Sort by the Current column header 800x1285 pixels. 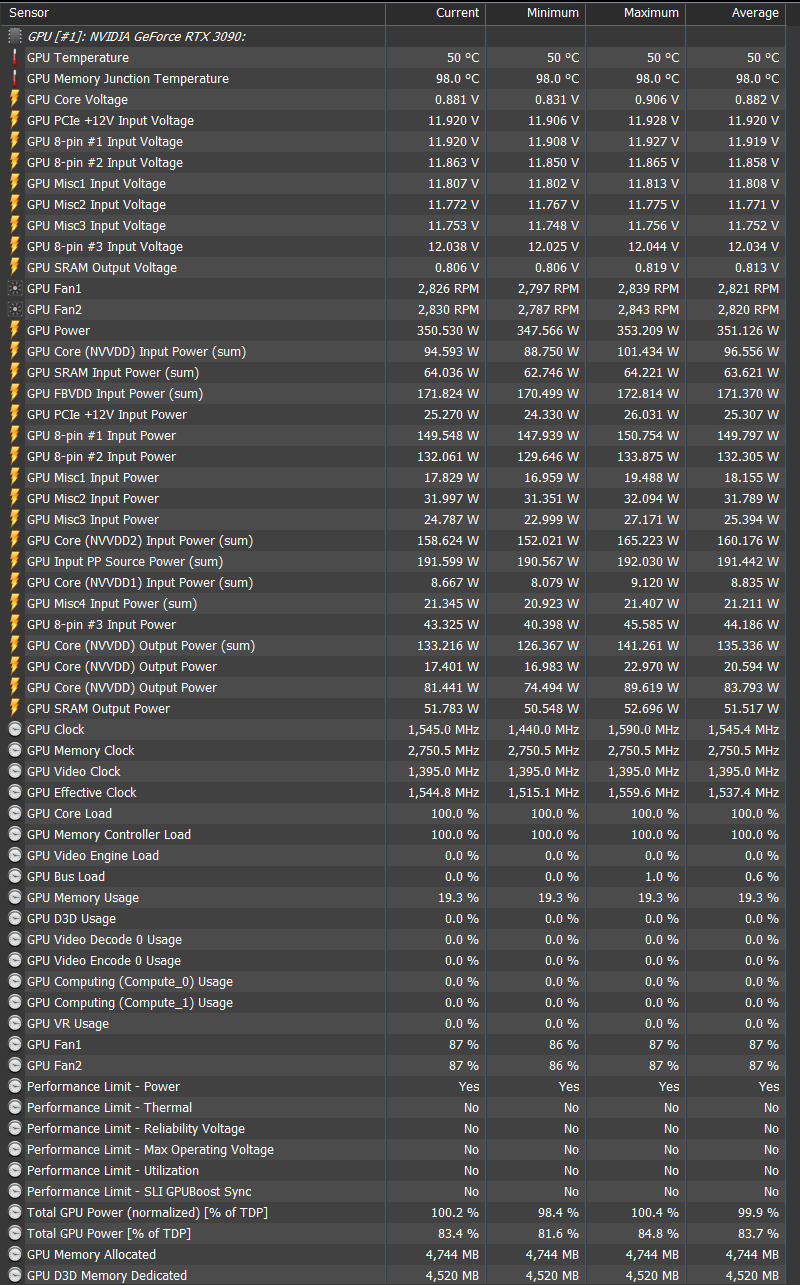click(x=435, y=13)
